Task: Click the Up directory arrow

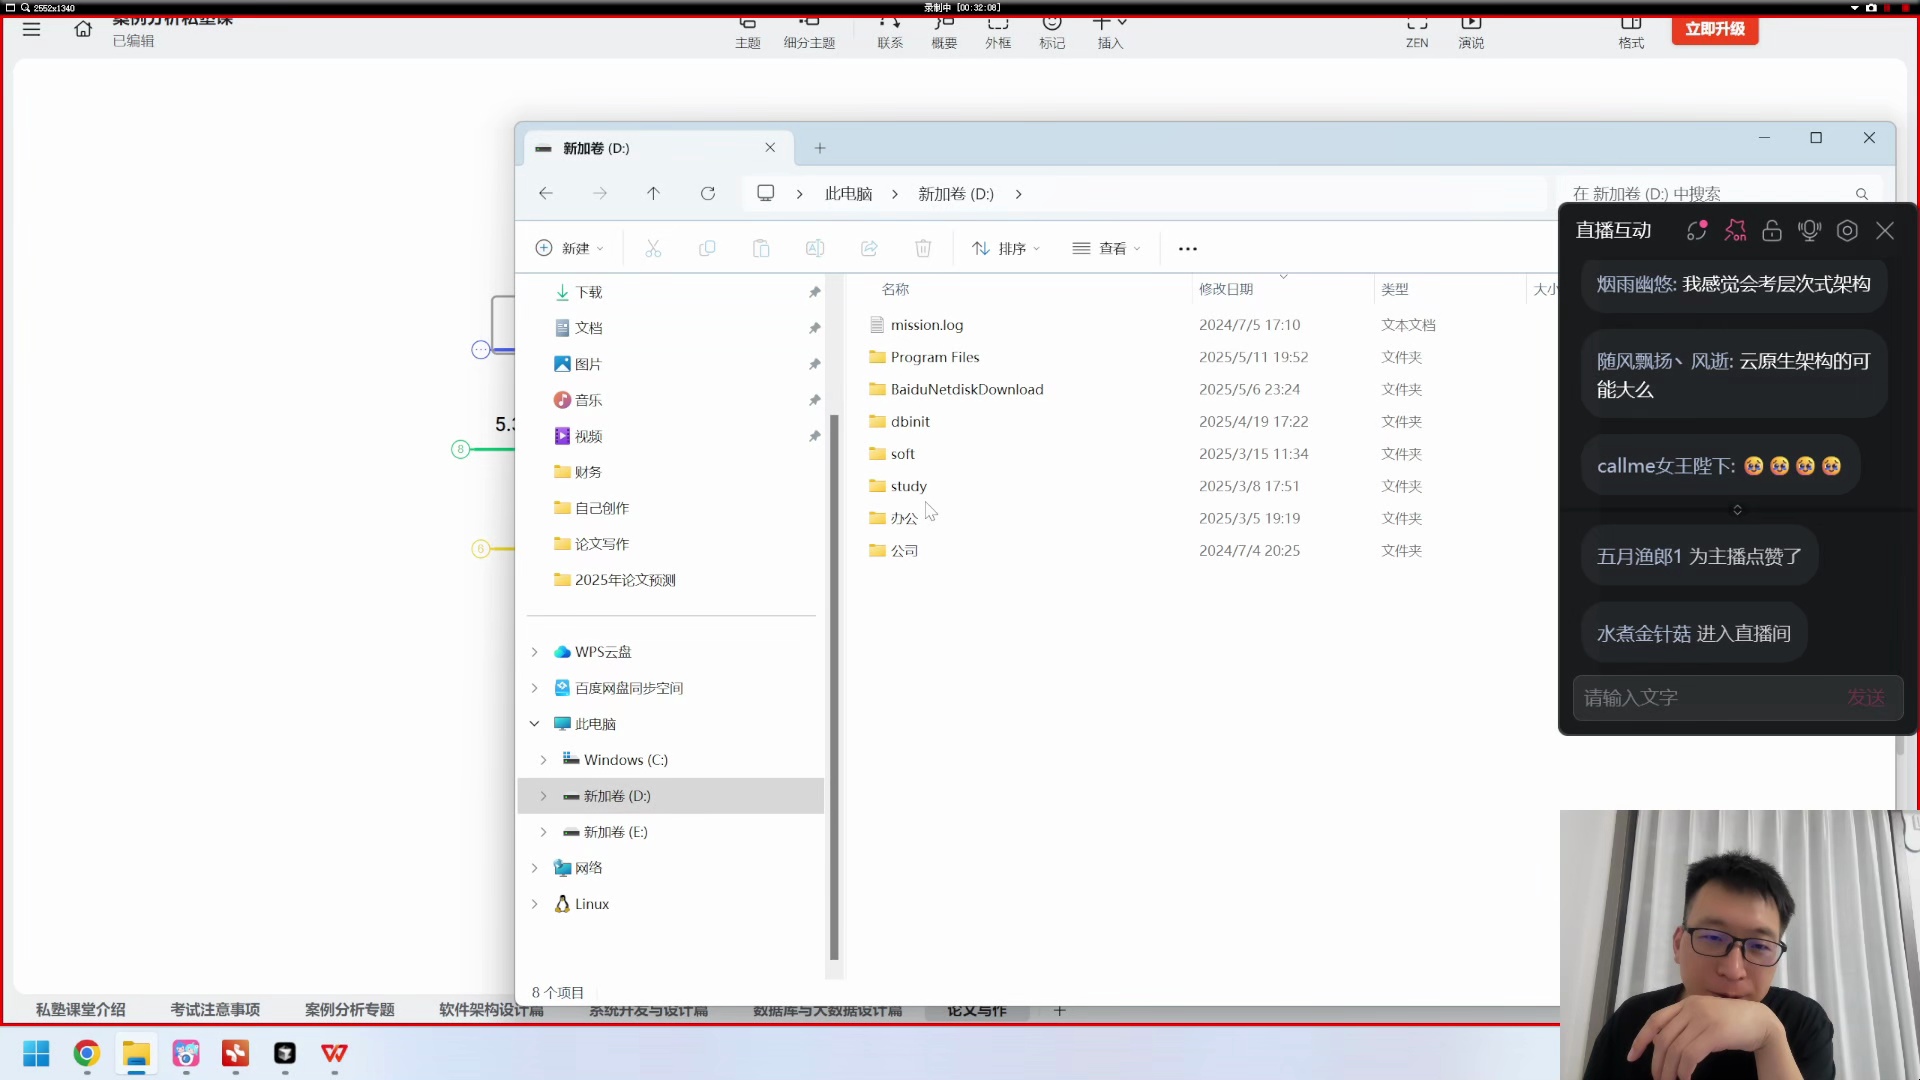Action: (x=653, y=194)
